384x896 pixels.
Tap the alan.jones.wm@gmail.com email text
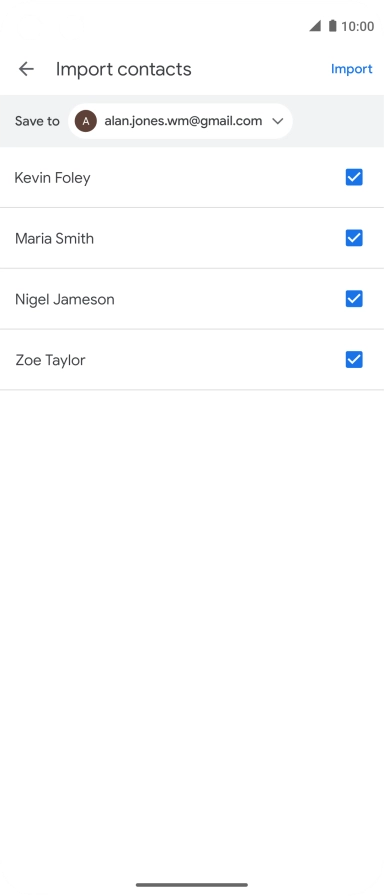tap(183, 121)
